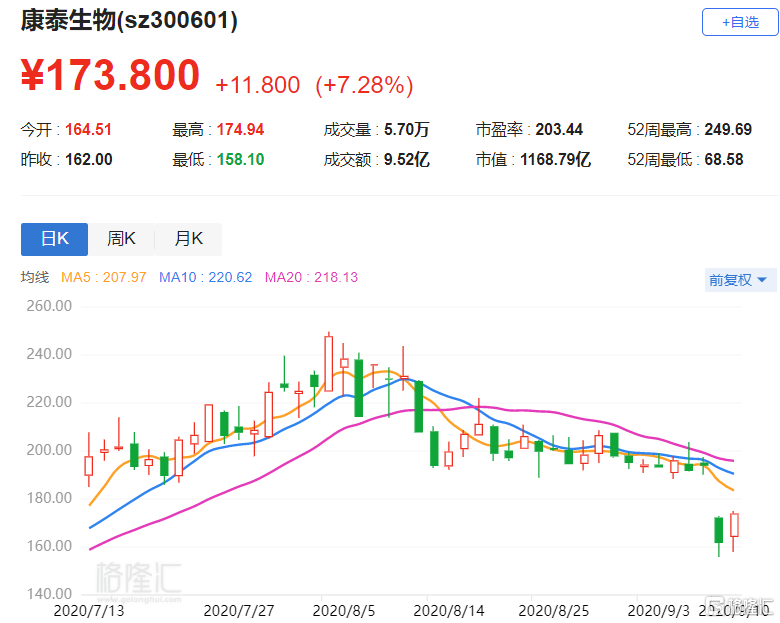
Task: Click the price change +11.800 value
Action: point(258,85)
